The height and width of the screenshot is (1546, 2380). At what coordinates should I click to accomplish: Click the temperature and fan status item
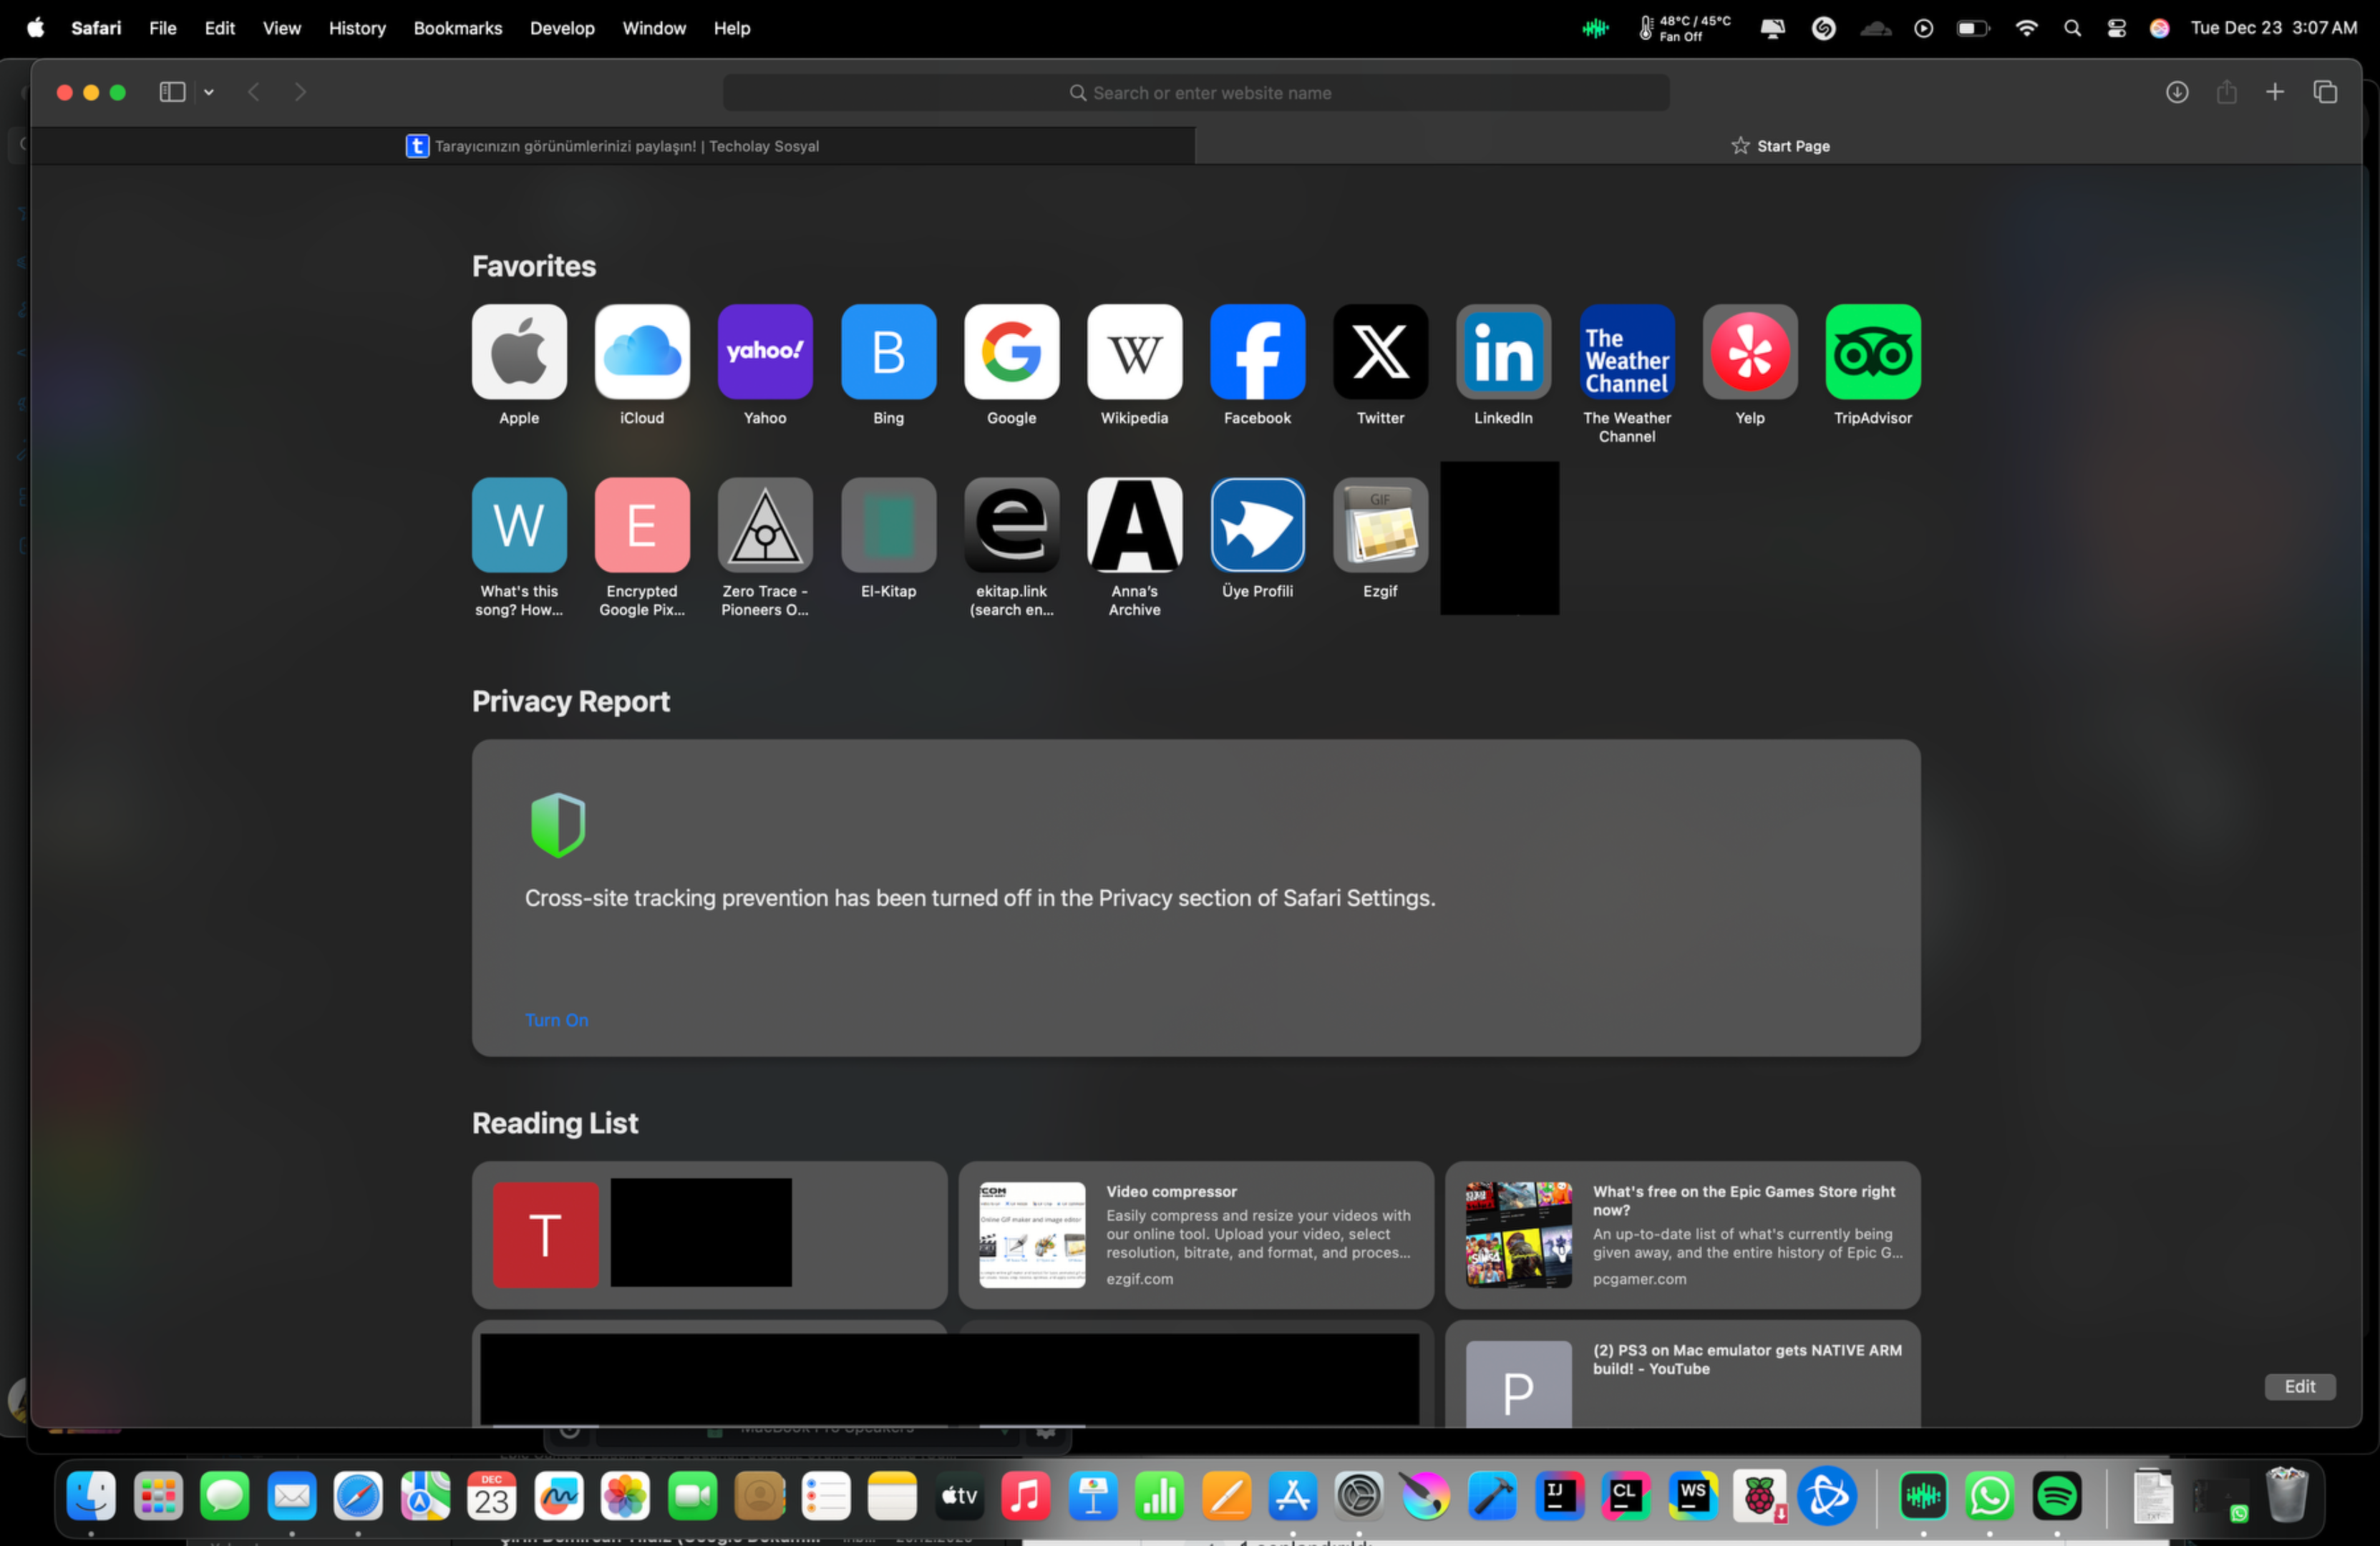point(1684,28)
